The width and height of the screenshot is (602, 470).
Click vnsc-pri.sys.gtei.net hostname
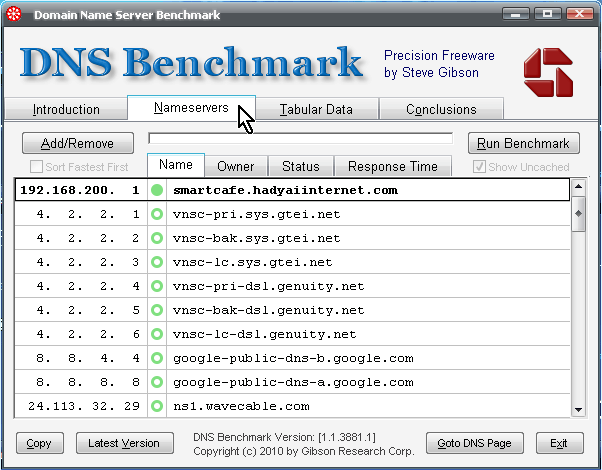tap(256, 214)
